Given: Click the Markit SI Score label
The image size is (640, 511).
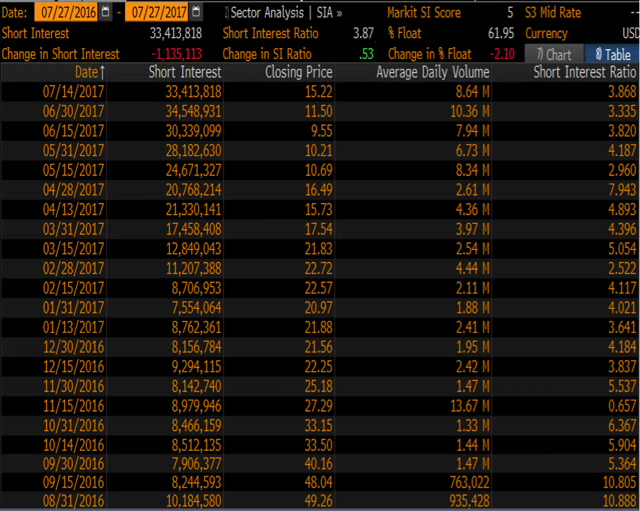Looking at the screenshot, I should (x=424, y=13).
